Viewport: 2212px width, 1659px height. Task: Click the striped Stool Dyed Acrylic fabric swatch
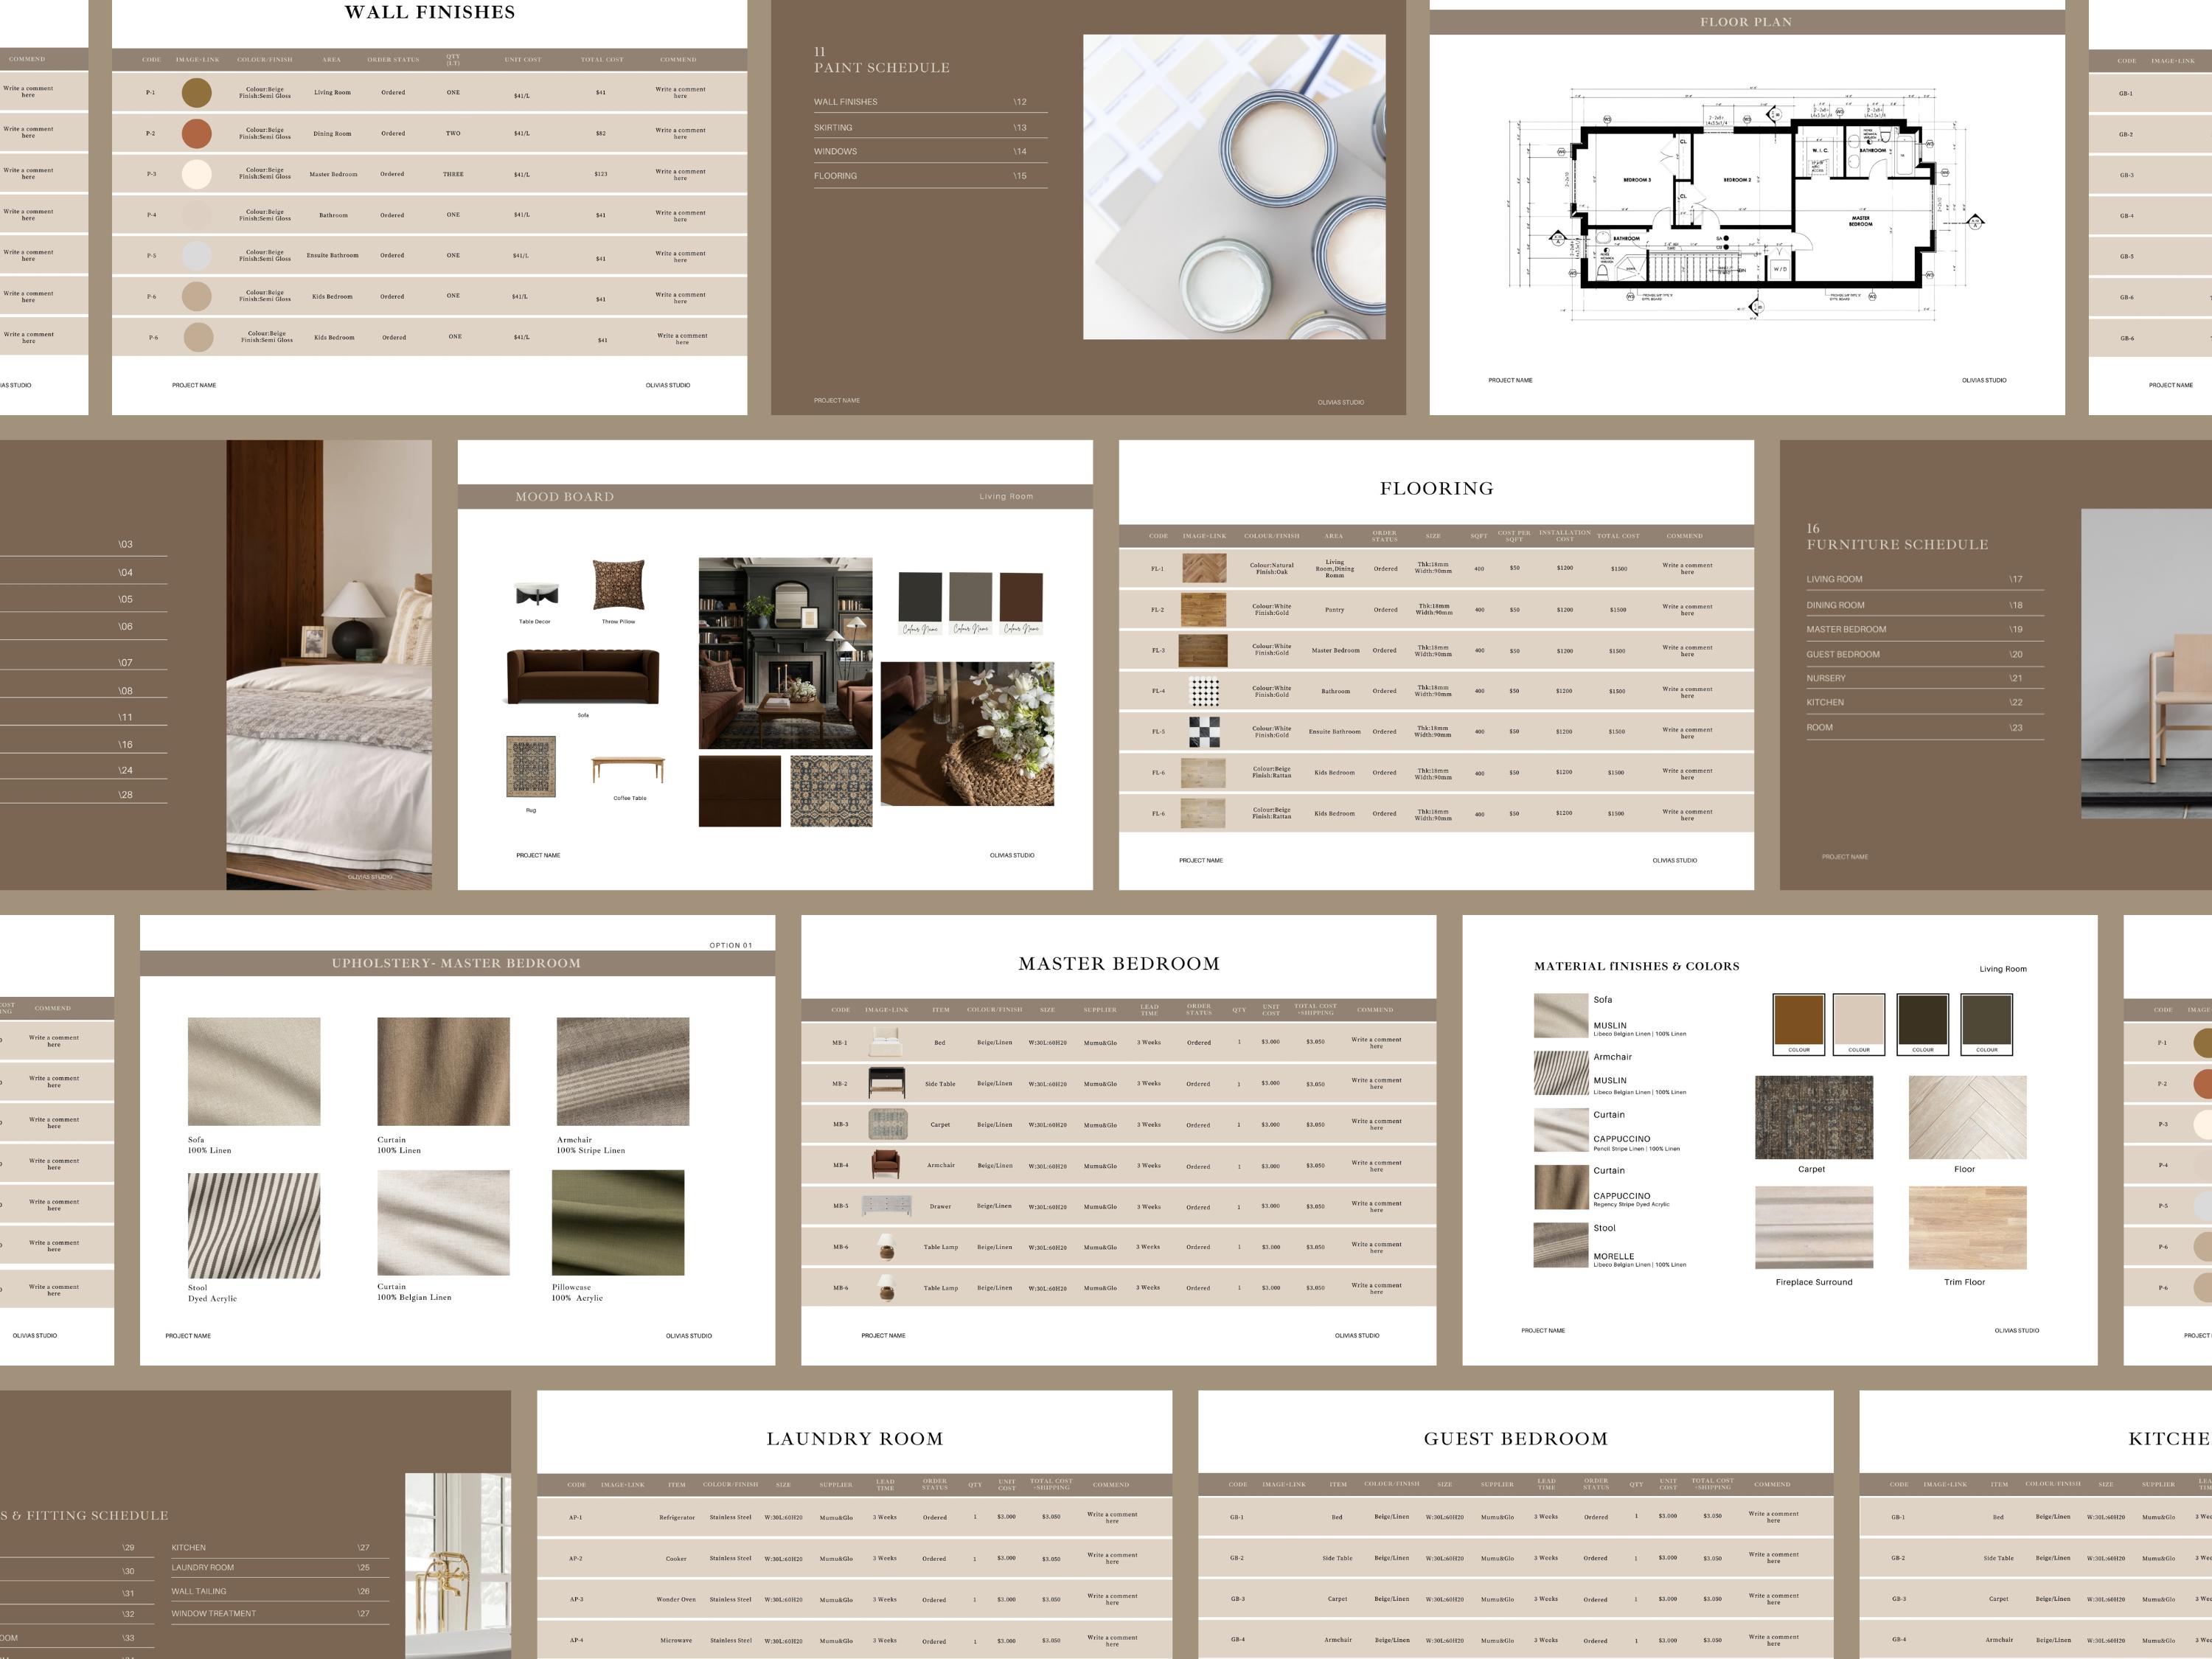pos(254,1226)
